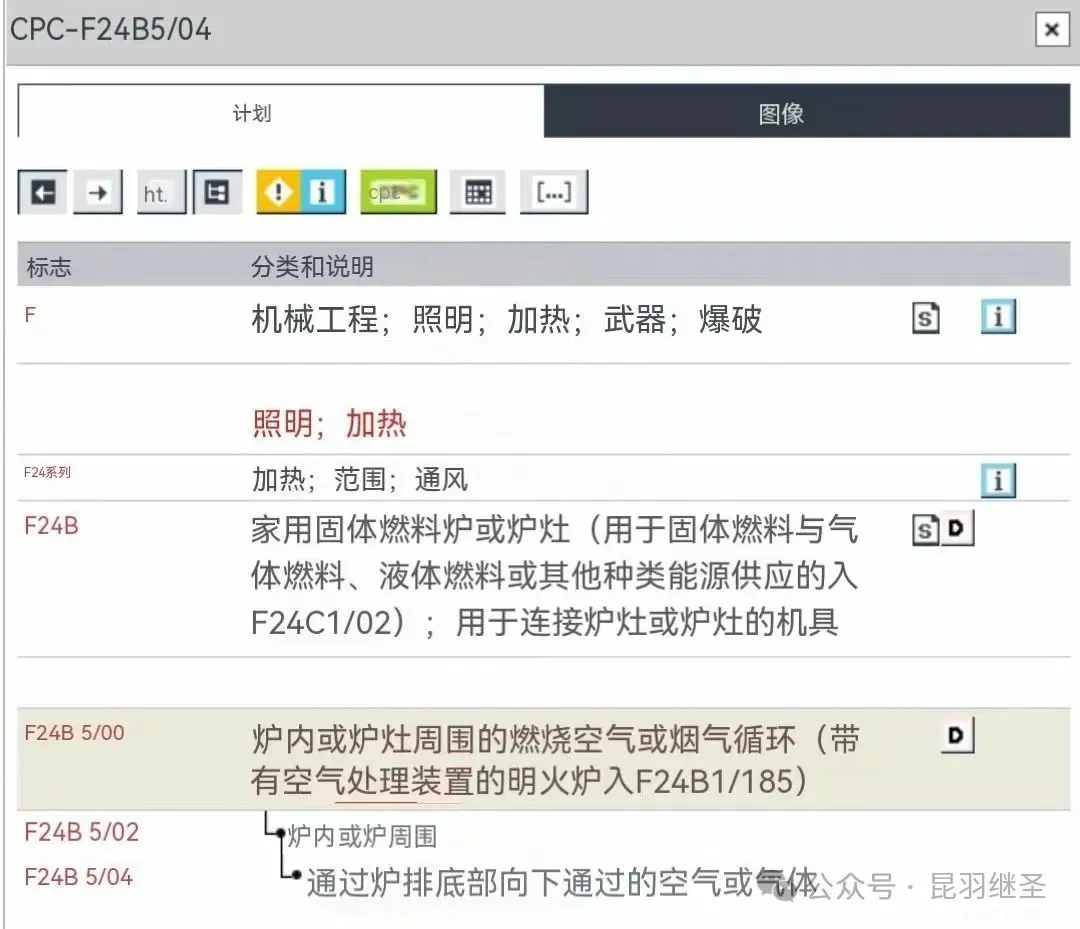The width and height of the screenshot is (1080, 929).
Task: Select the F24B 5/04 tree entry
Action: [x=78, y=877]
